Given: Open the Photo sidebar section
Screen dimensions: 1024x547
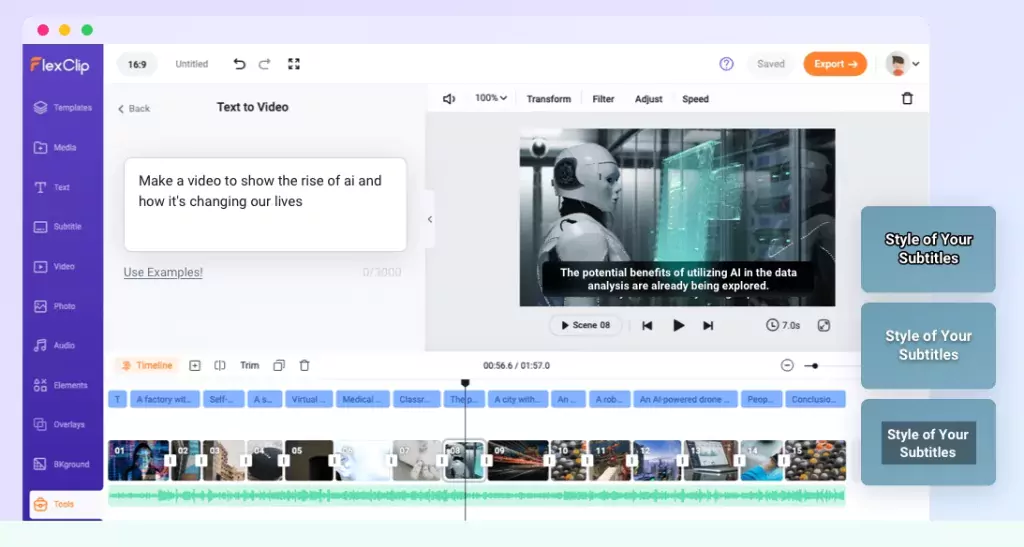Looking at the screenshot, I should coord(54,306).
